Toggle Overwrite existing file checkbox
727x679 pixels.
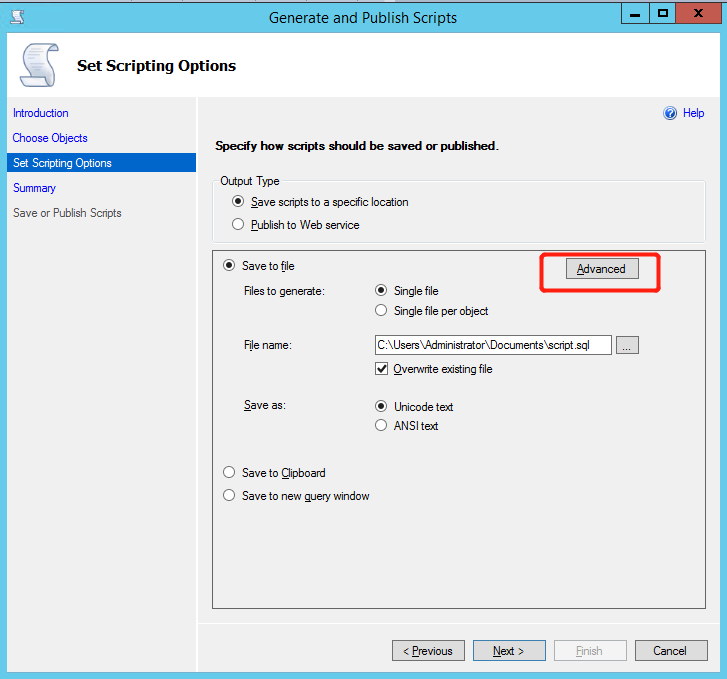click(x=381, y=369)
